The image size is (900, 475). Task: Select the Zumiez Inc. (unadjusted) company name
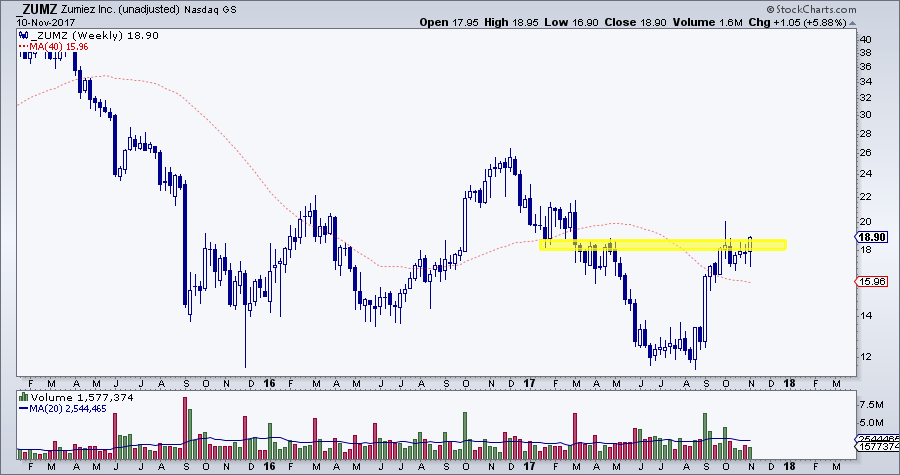coord(119,10)
